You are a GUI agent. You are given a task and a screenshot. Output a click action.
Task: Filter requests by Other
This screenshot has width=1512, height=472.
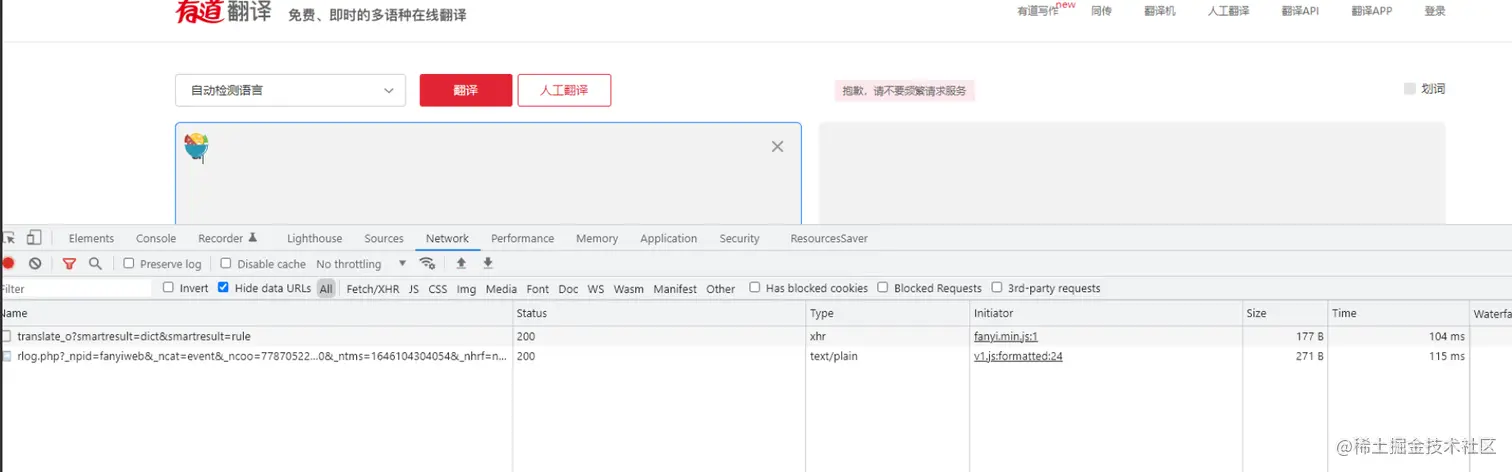[720, 289]
